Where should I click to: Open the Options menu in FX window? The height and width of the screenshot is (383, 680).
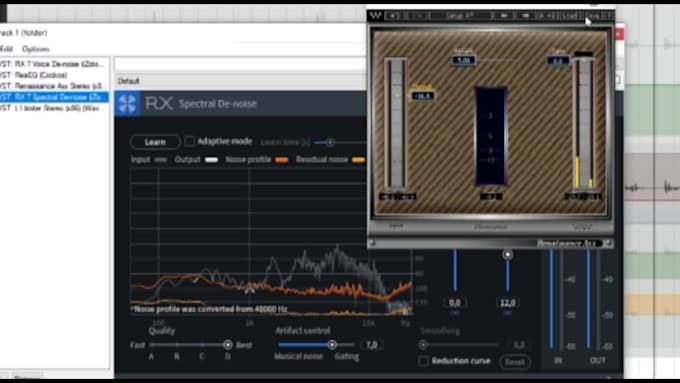tap(36, 49)
